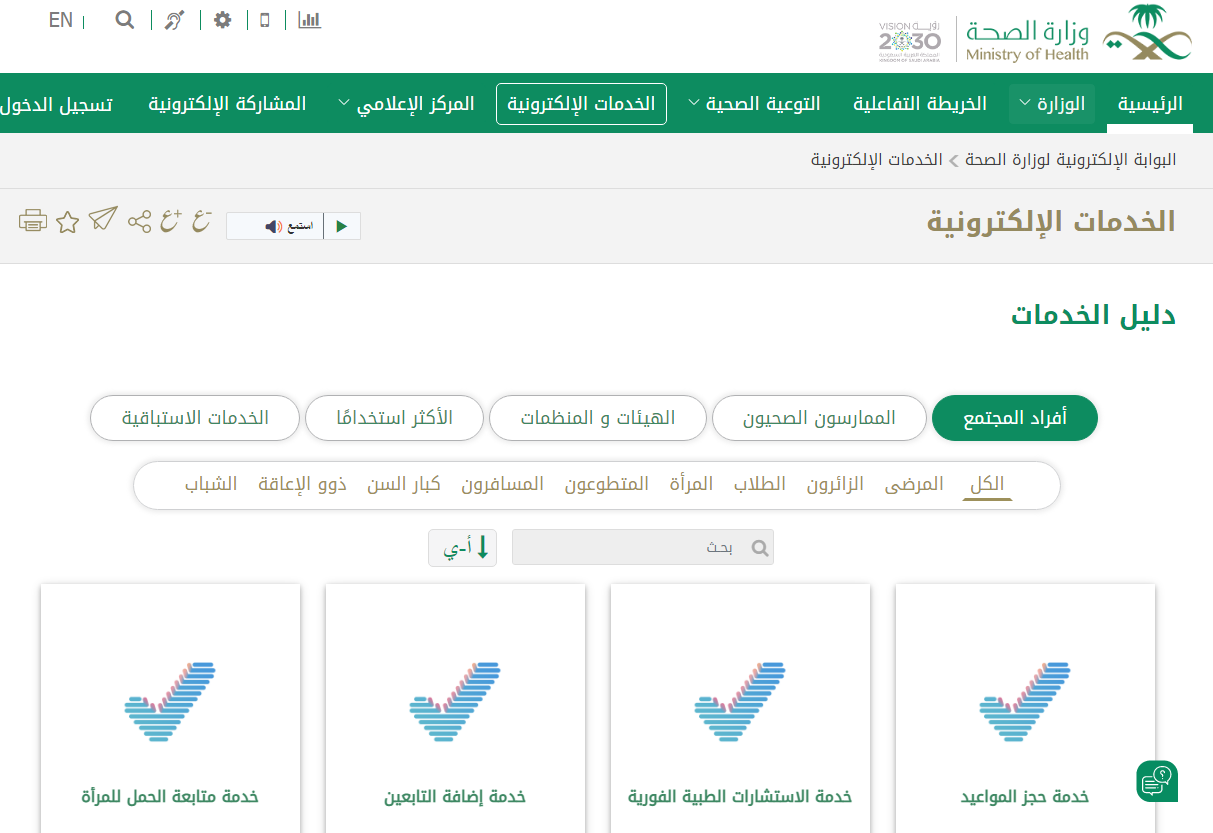Screen dimensions: 1213x833
Task: Click the paper plane send icon
Action: tap(103, 219)
